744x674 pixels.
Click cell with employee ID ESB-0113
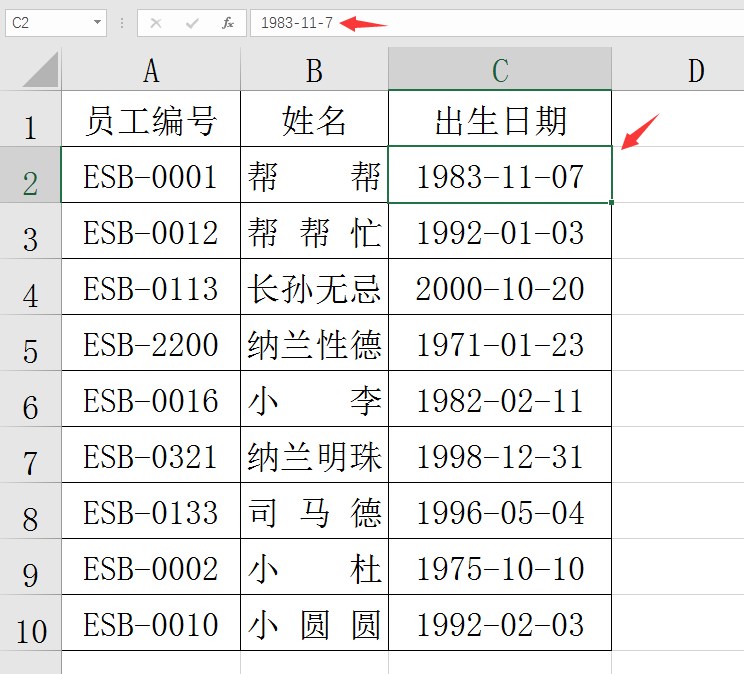pos(151,289)
